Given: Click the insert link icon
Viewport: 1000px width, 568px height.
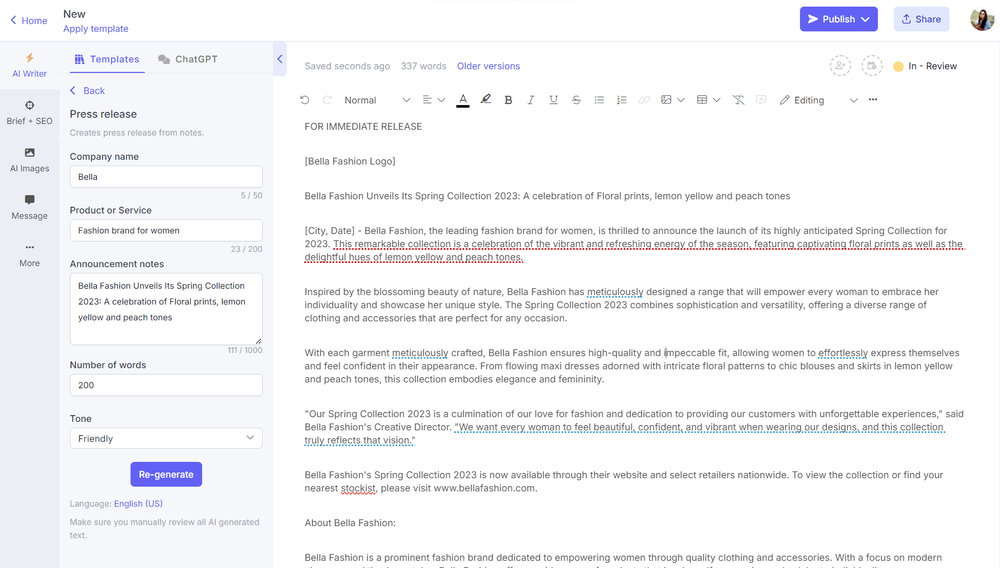Looking at the screenshot, I should coord(644,100).
